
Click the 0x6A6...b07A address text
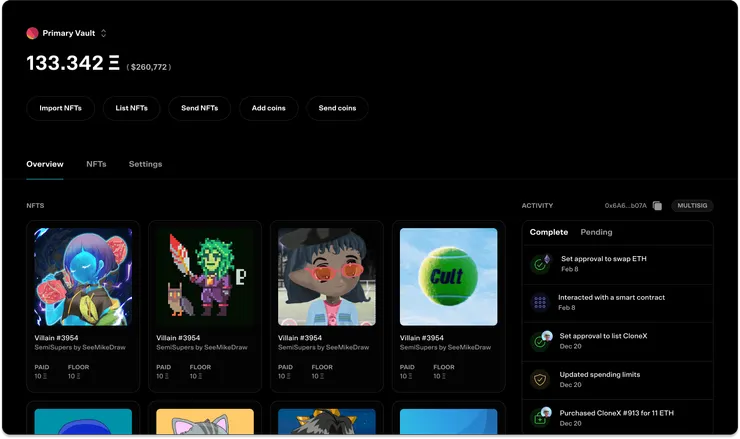625,206
